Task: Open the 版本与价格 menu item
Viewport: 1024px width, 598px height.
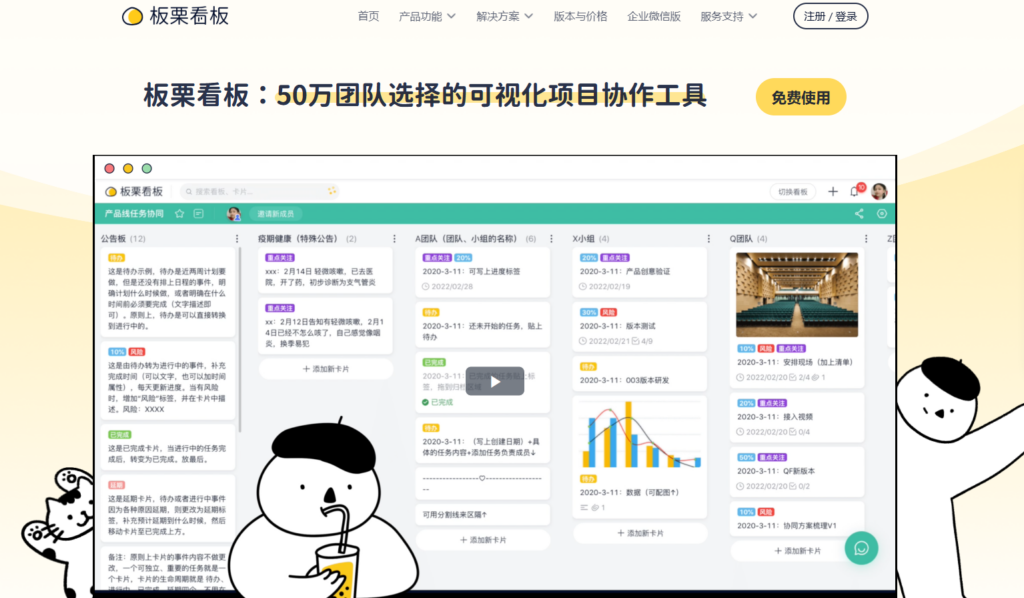Action: pos(579,16)
